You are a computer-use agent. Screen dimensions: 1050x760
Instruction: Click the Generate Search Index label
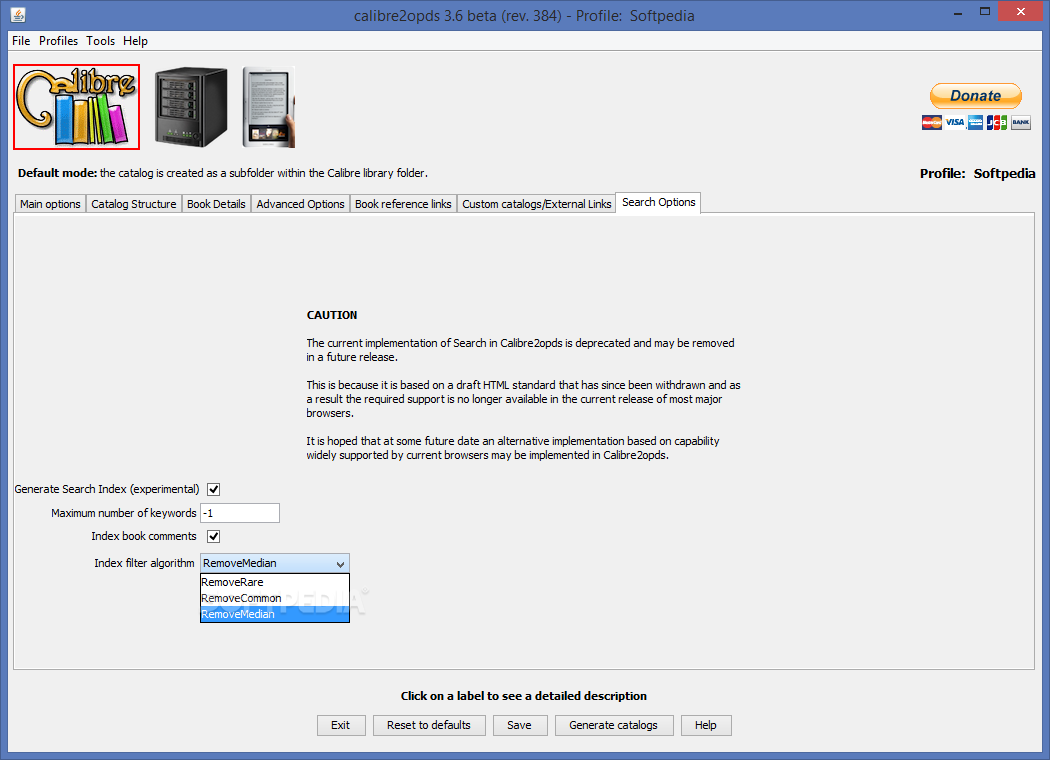[107, 489]
